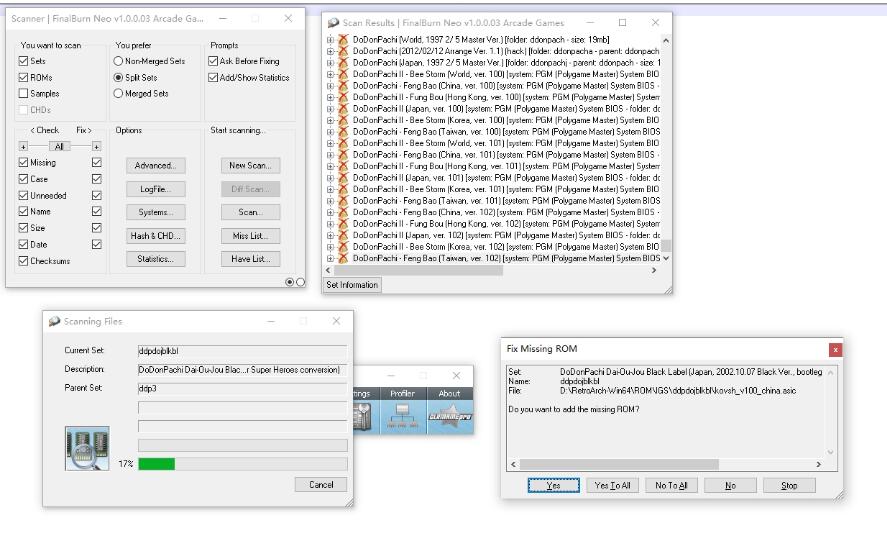The image size is (887, 560).
Task: Click the Current Set field ddpdojblkbl
Action: coord(242,351)
